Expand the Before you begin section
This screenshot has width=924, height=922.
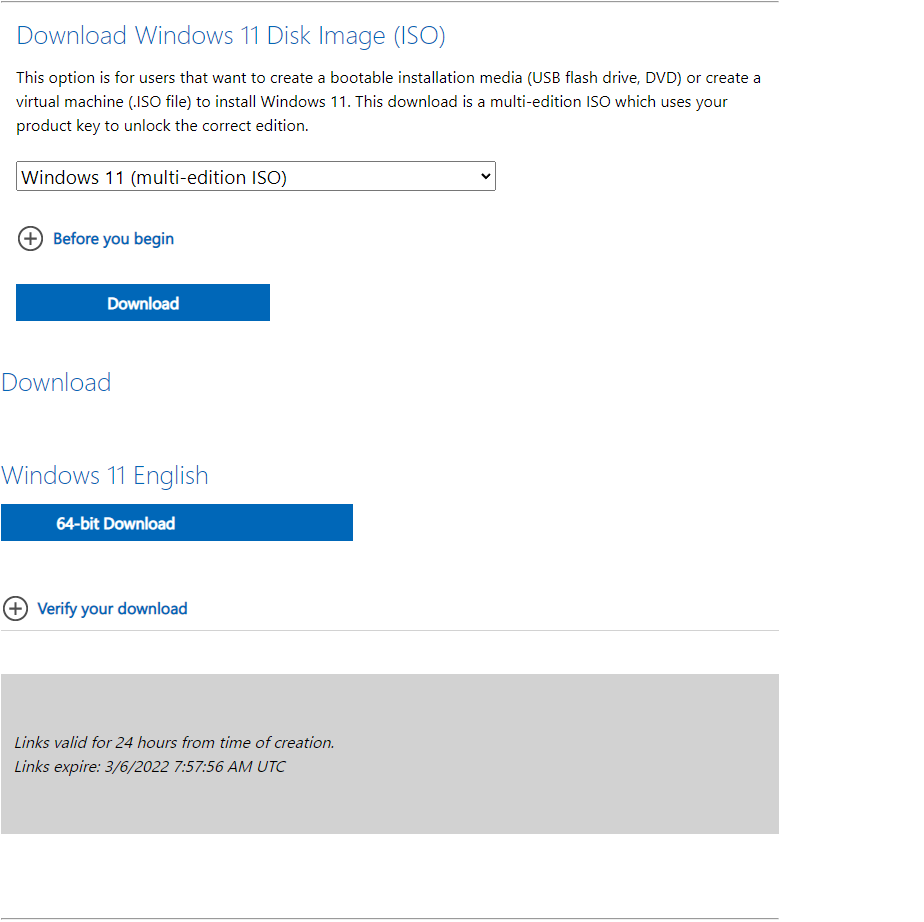113,239
